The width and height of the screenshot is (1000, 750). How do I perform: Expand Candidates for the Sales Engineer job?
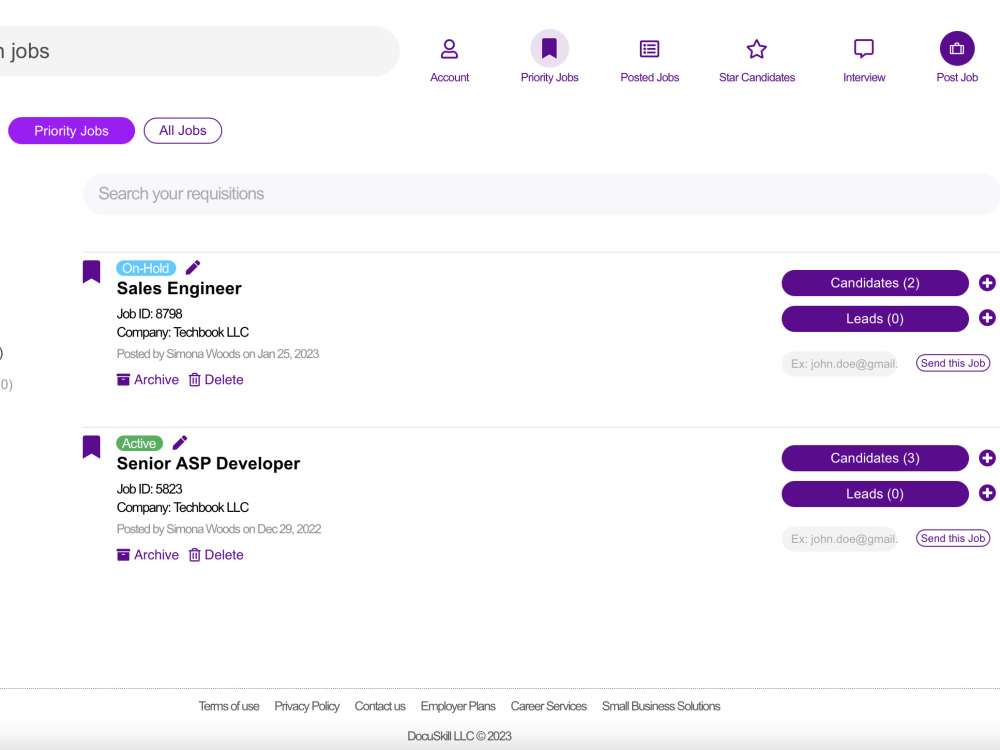(875, 283)
